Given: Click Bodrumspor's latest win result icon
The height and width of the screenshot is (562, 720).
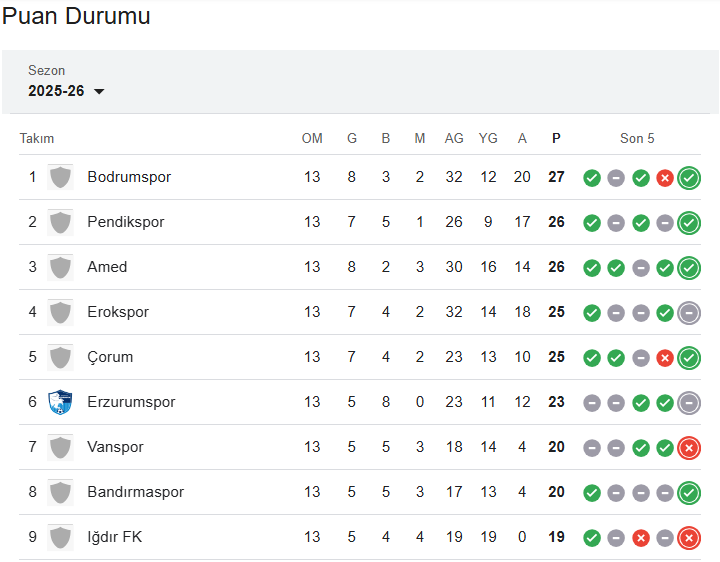Looking at the screenshot, I should pos(689,178).
